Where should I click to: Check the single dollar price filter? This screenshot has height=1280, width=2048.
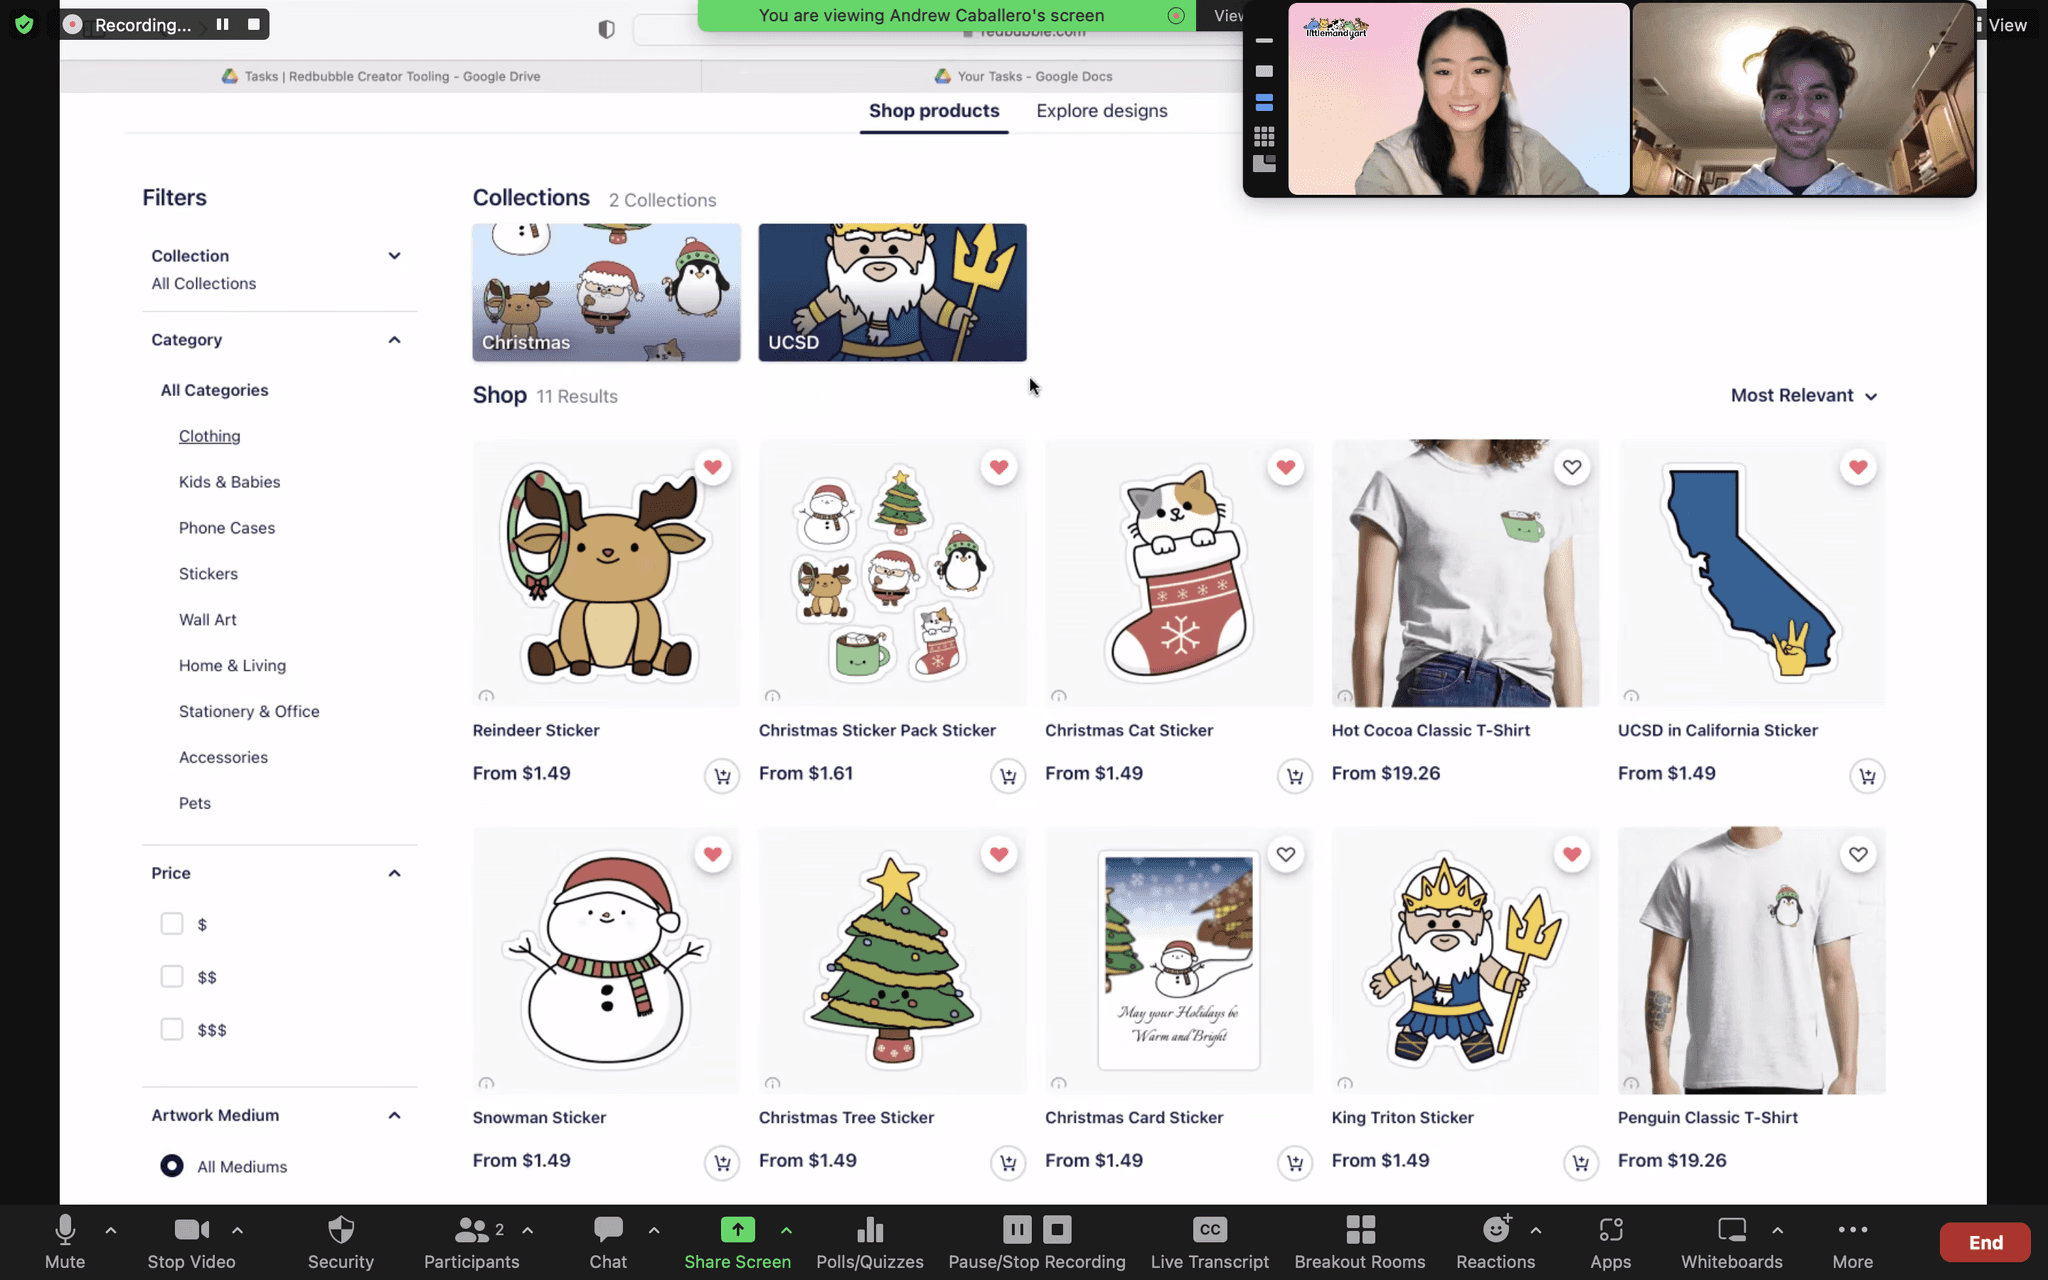pyautogui.click(x=172, y=924)
